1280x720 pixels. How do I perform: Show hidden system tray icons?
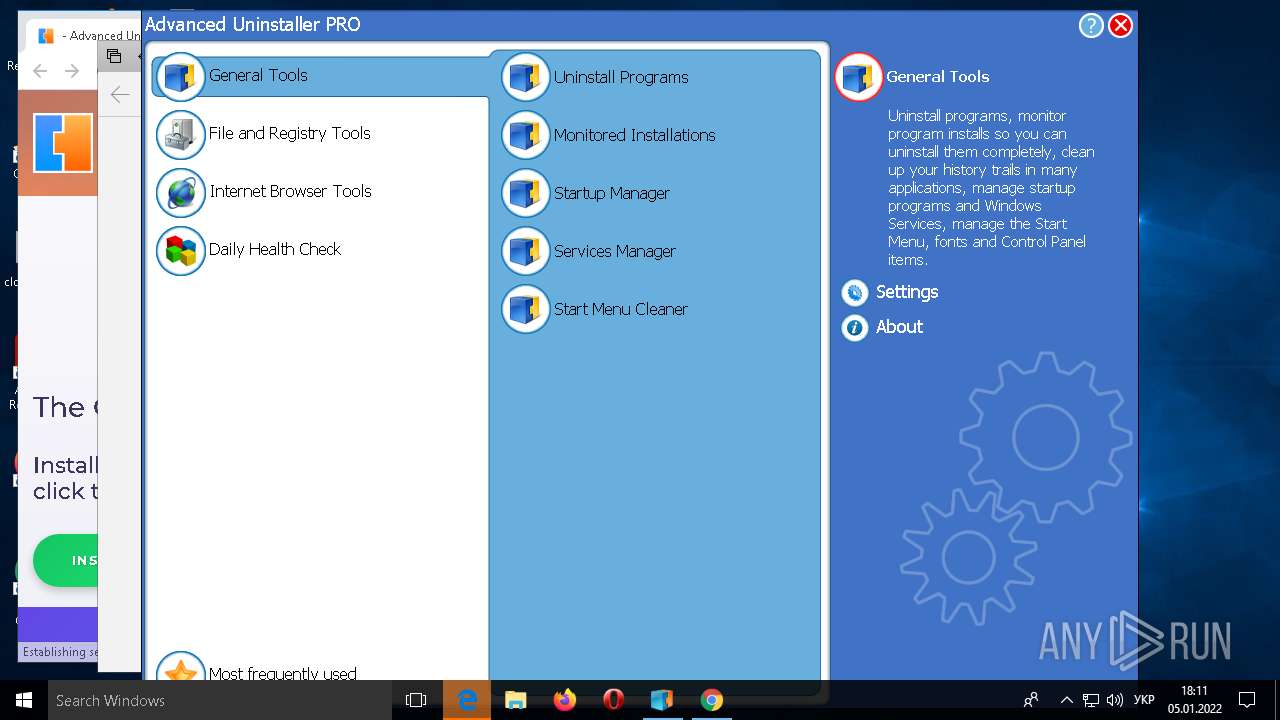[x=1066, y=700]
